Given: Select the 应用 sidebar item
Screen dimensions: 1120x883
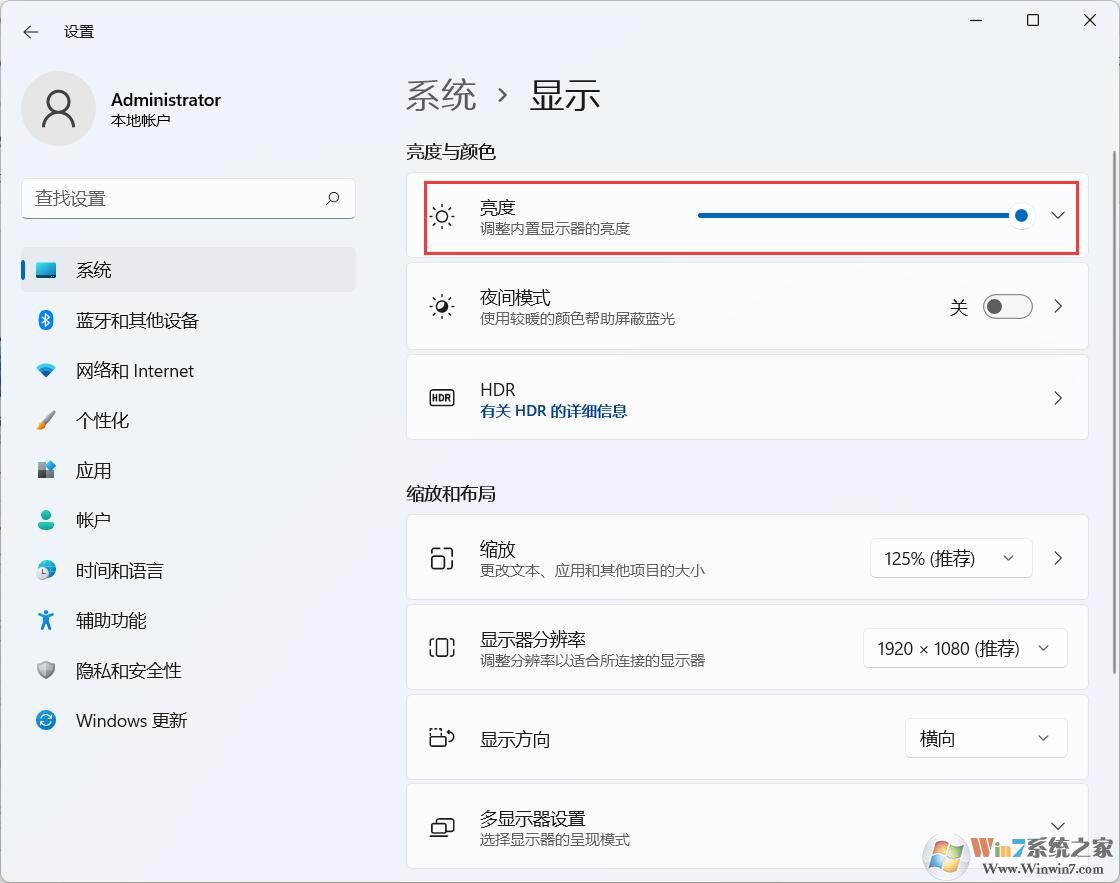Looking at the screenshot, I should pos(94,470).
